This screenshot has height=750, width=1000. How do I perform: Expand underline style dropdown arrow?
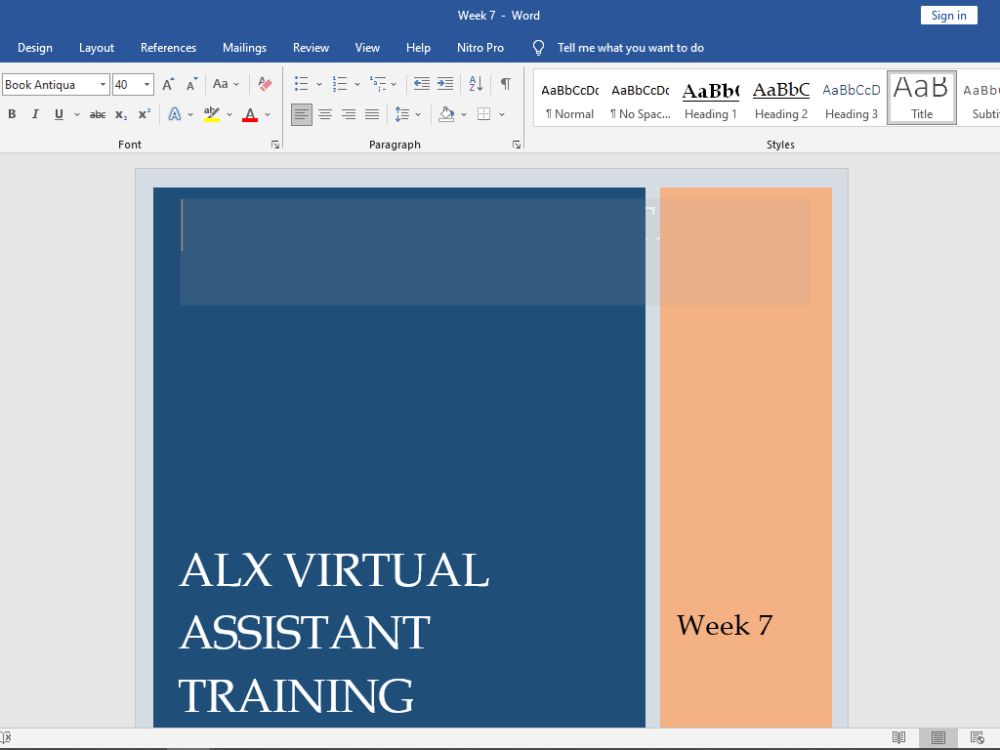click(77, 115)
